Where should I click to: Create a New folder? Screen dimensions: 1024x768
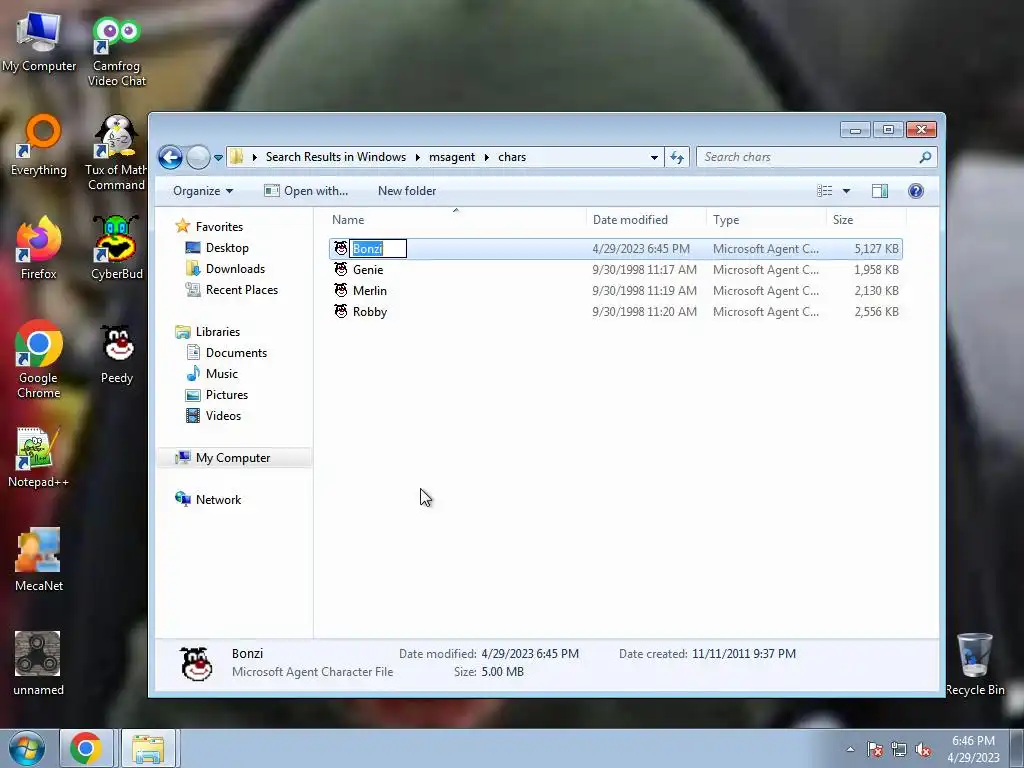pos(407,191)
